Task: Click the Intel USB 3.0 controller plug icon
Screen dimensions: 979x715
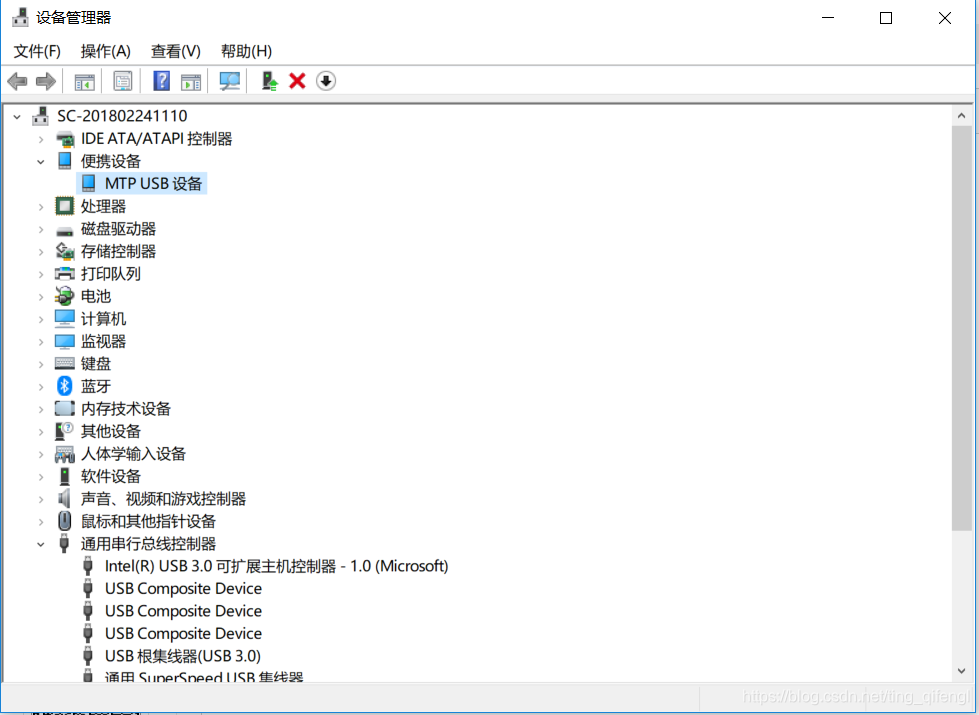Action: click(x=88, y=566)
